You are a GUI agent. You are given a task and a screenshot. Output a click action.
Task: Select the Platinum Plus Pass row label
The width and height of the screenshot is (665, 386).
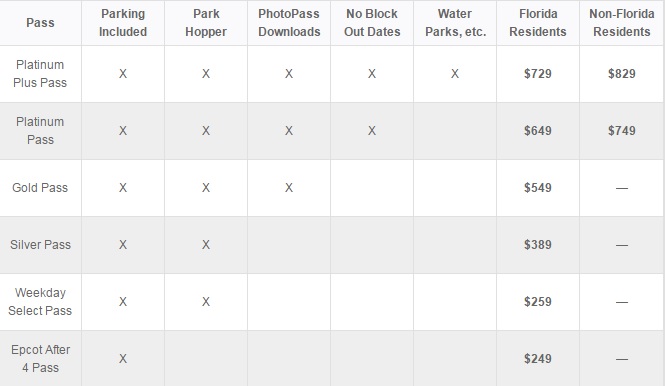40,74
